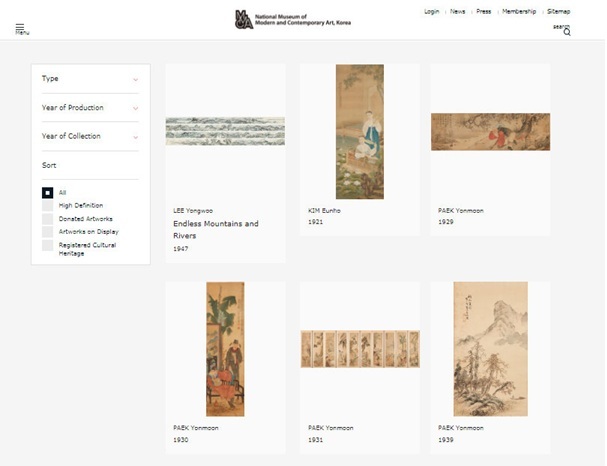The width and height of the screenshot is (607, 466).
Task: Open the Sitemap link
Action: pyautogui.click(x=559, y=12)
